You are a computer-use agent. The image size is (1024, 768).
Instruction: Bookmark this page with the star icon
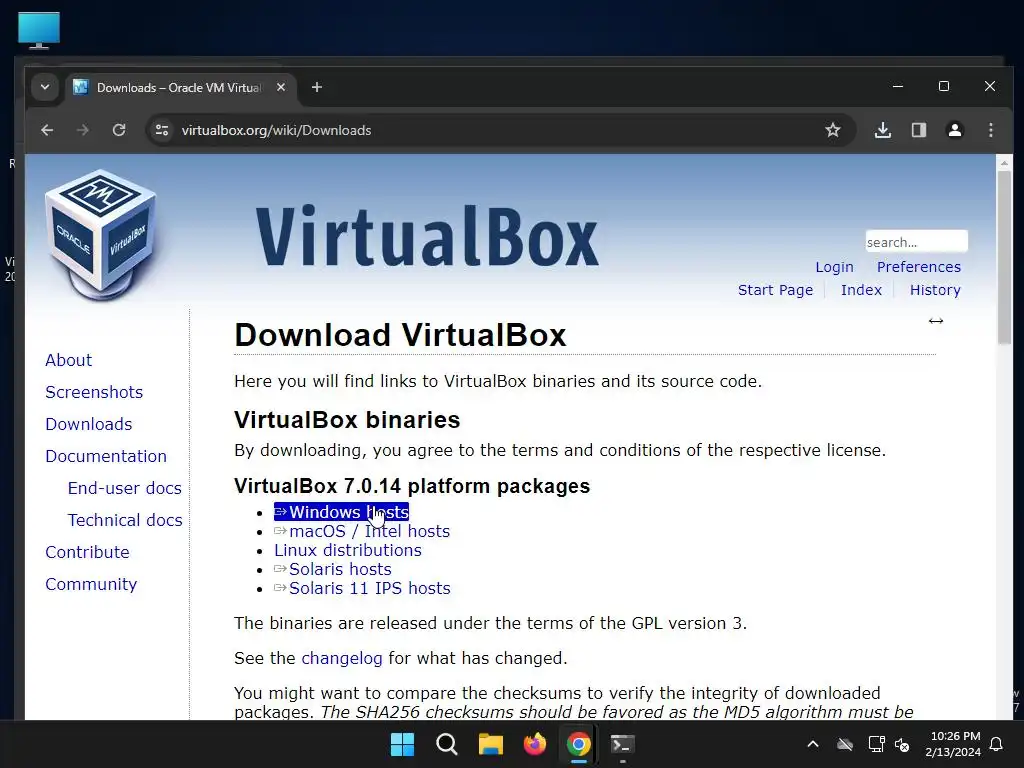tap(833, 130)
